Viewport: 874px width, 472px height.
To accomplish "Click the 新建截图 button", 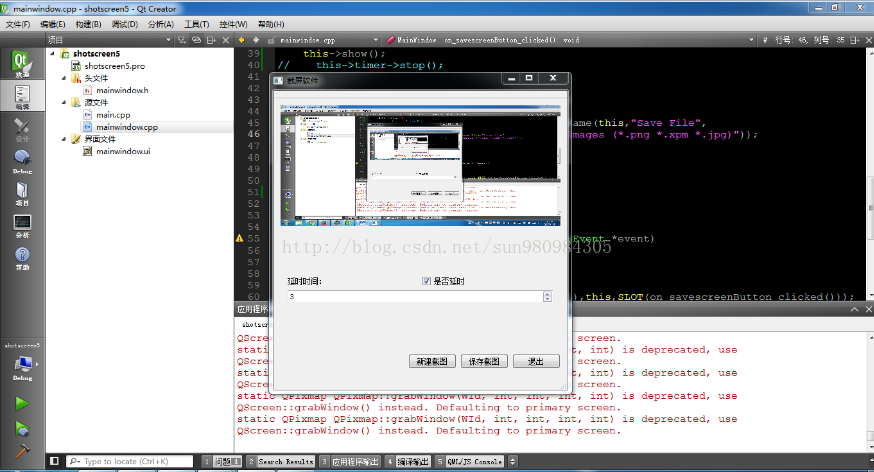I will (432, 361).
